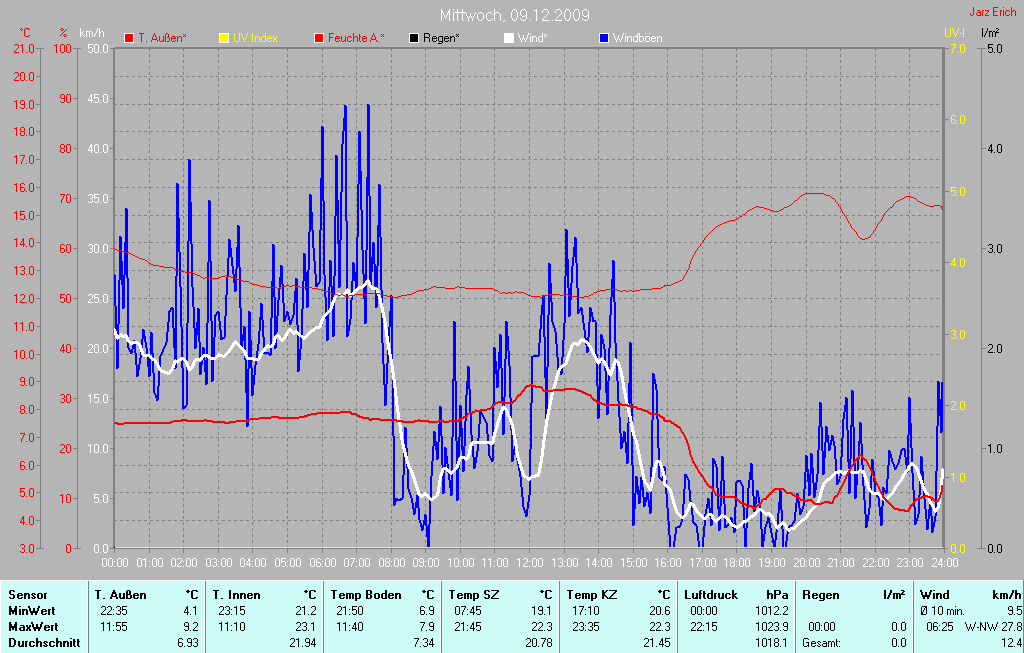Select the Temp SZ column header
Viewport: 1024px width, 653px height.
473,595
